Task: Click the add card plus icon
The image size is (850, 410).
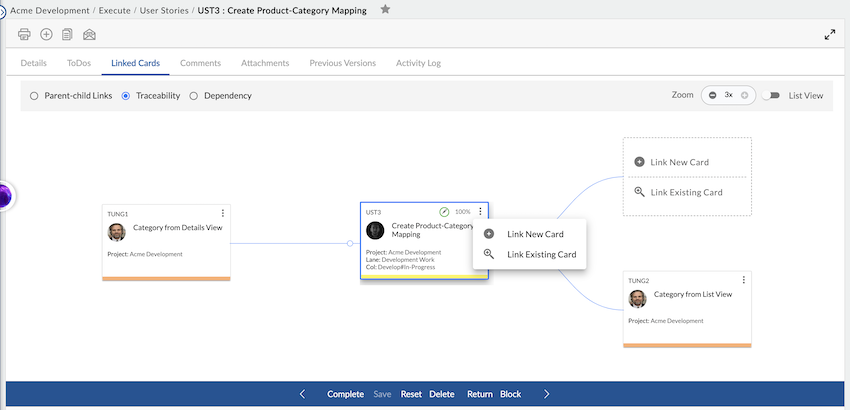Action: tap(46, 34)
